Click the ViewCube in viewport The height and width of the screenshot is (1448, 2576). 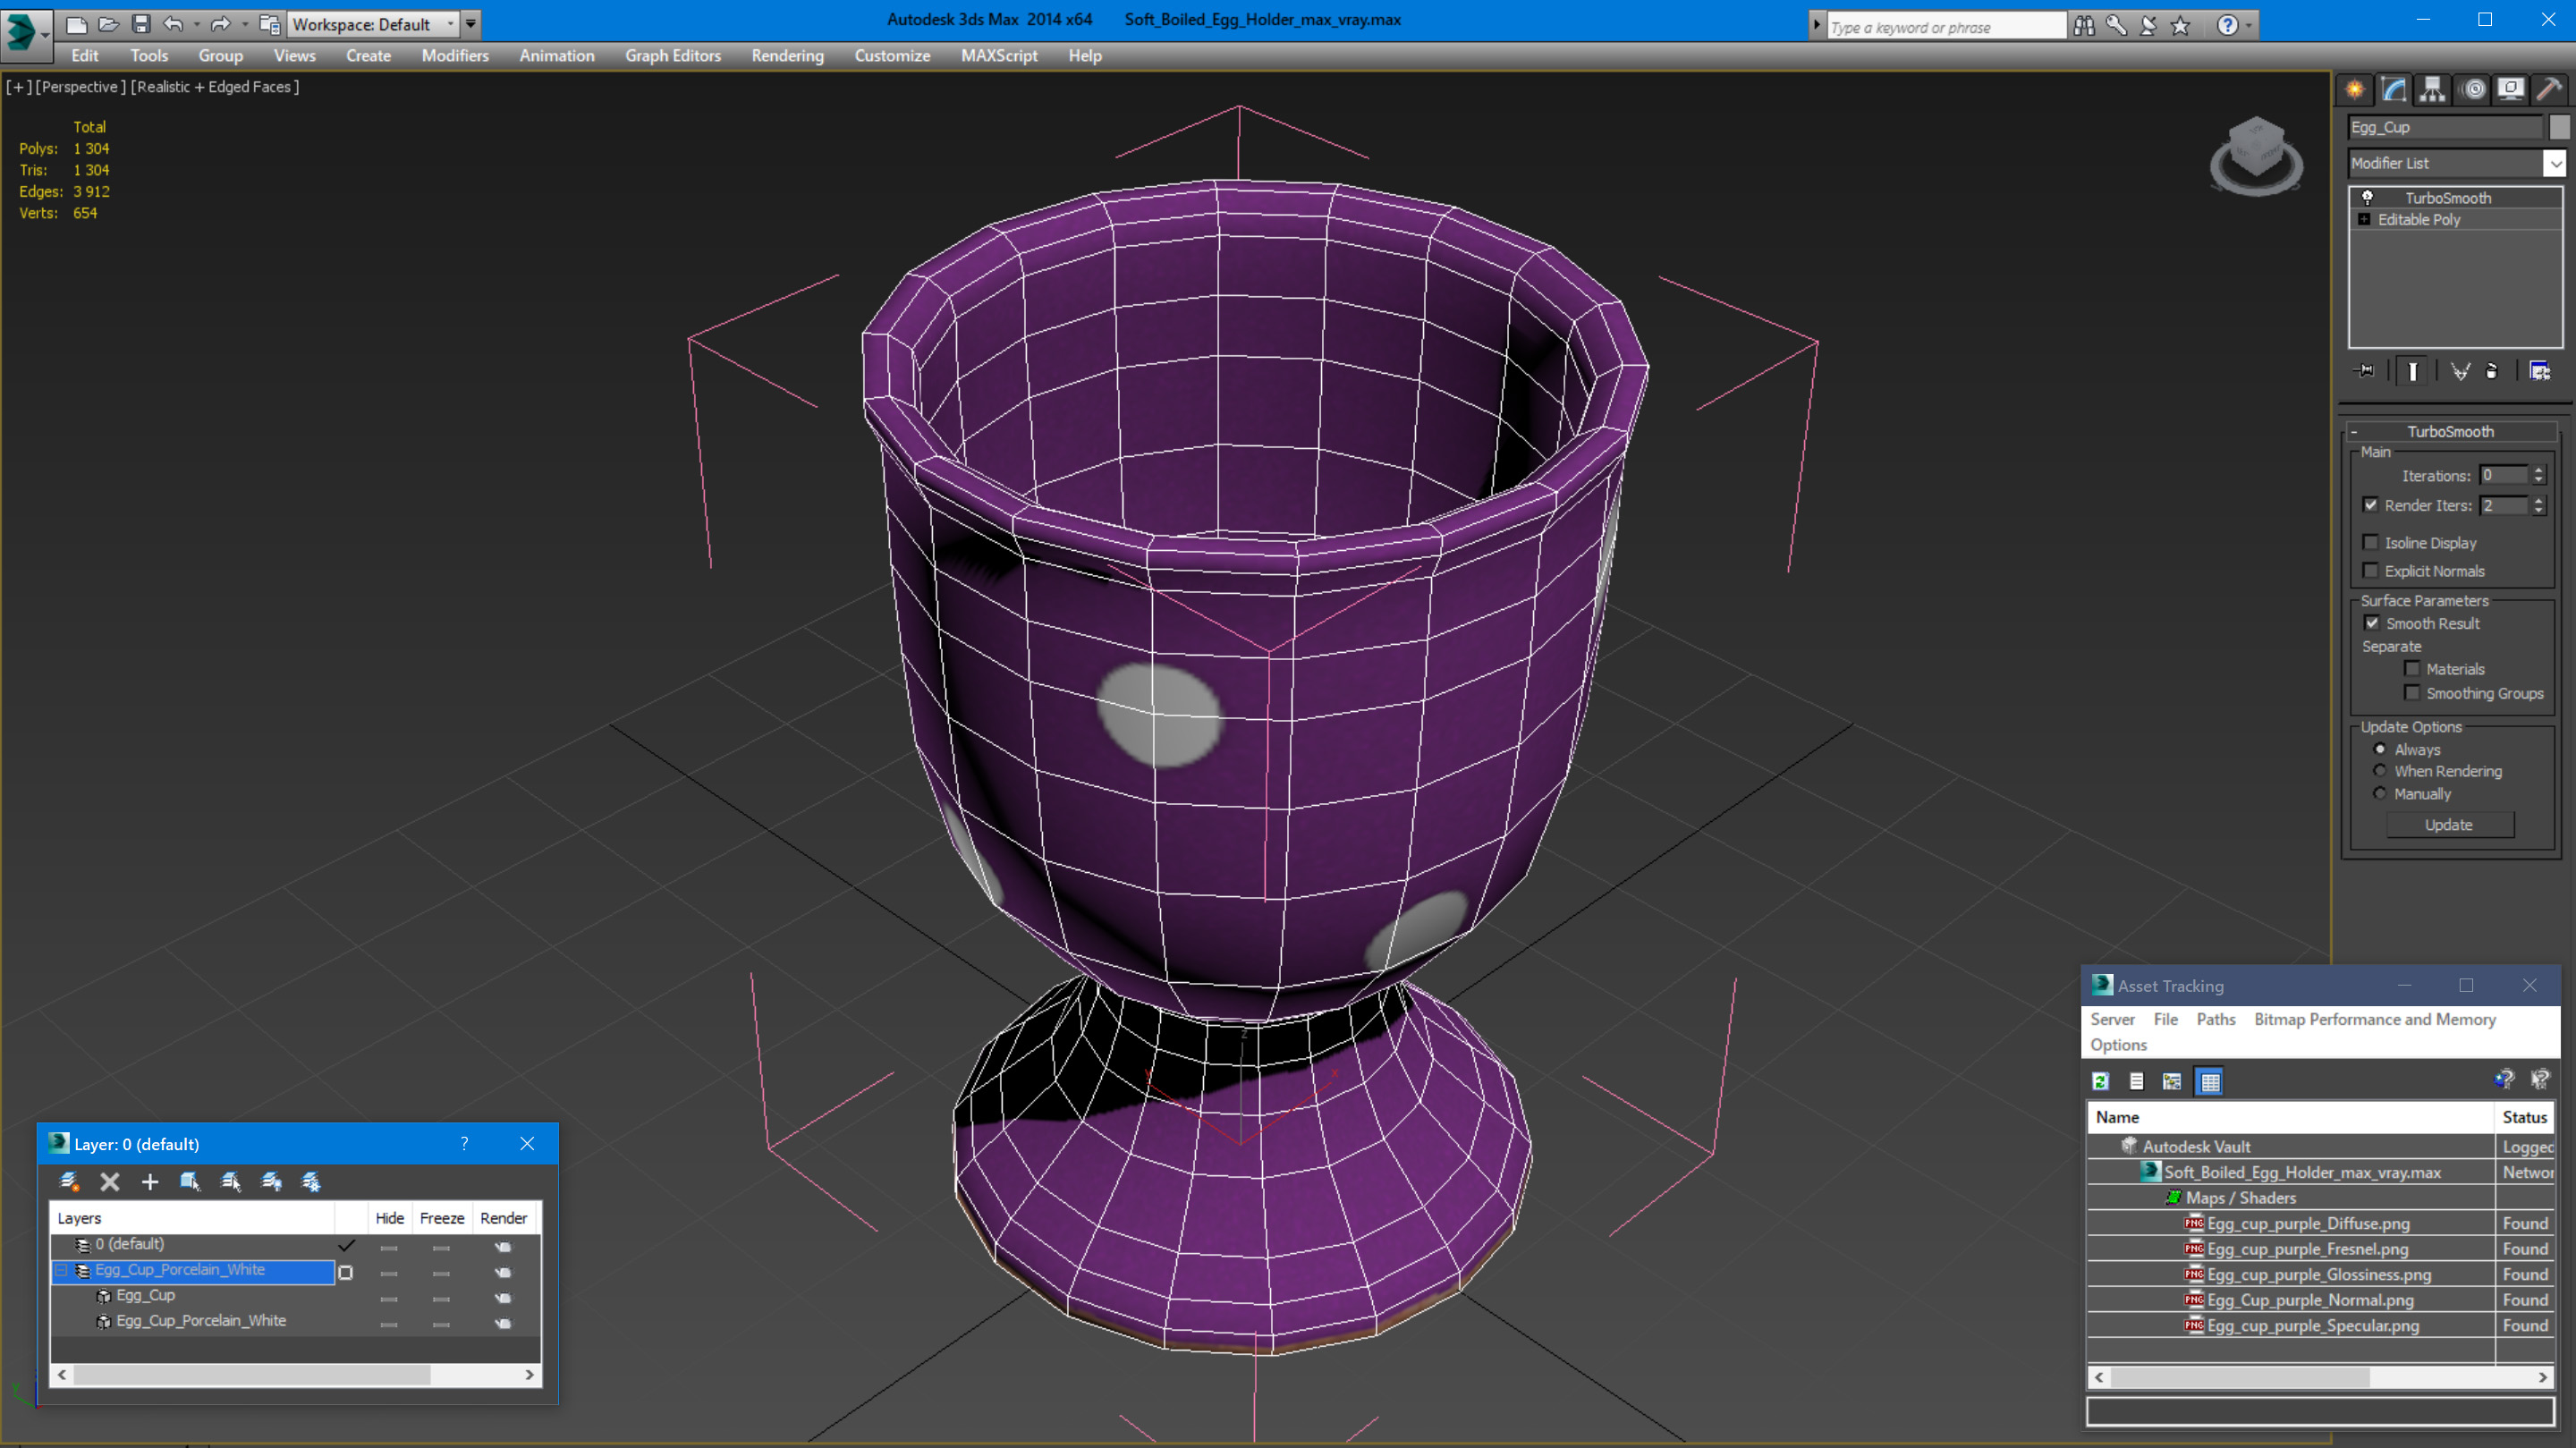2256,156
